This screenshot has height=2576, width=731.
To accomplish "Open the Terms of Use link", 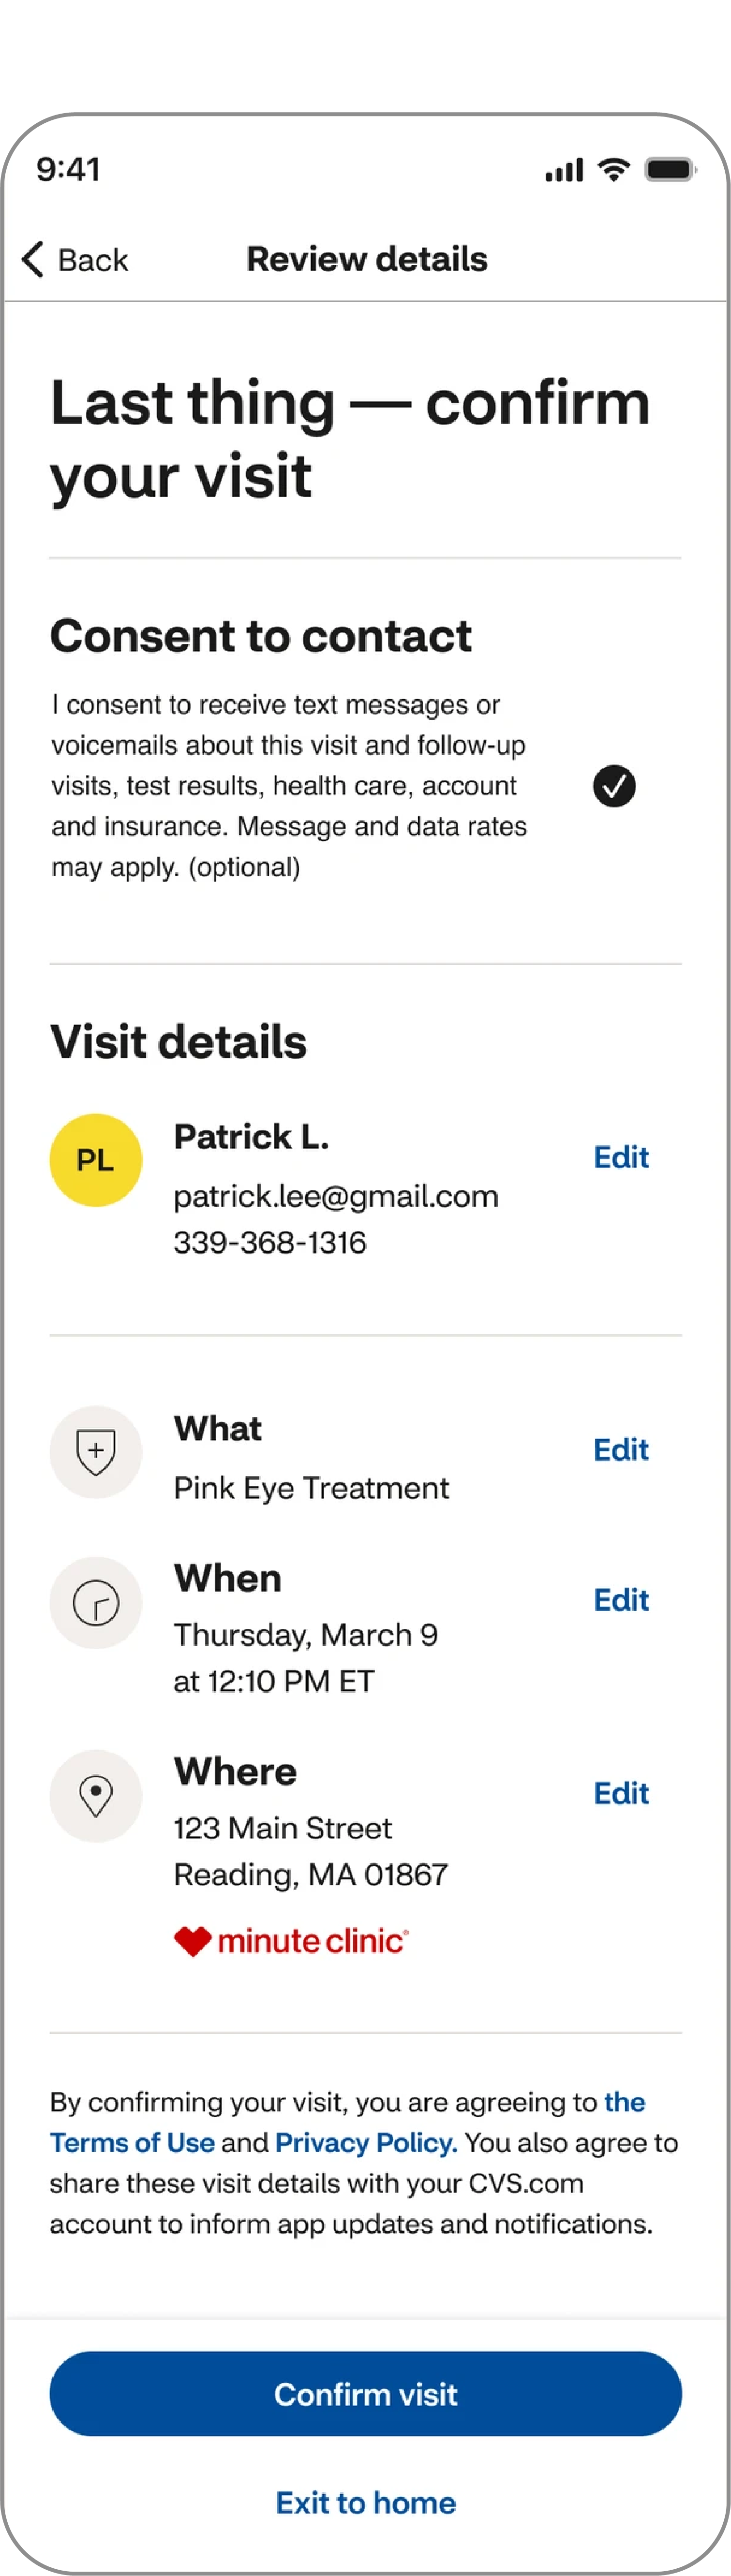I will (132, 2142).
